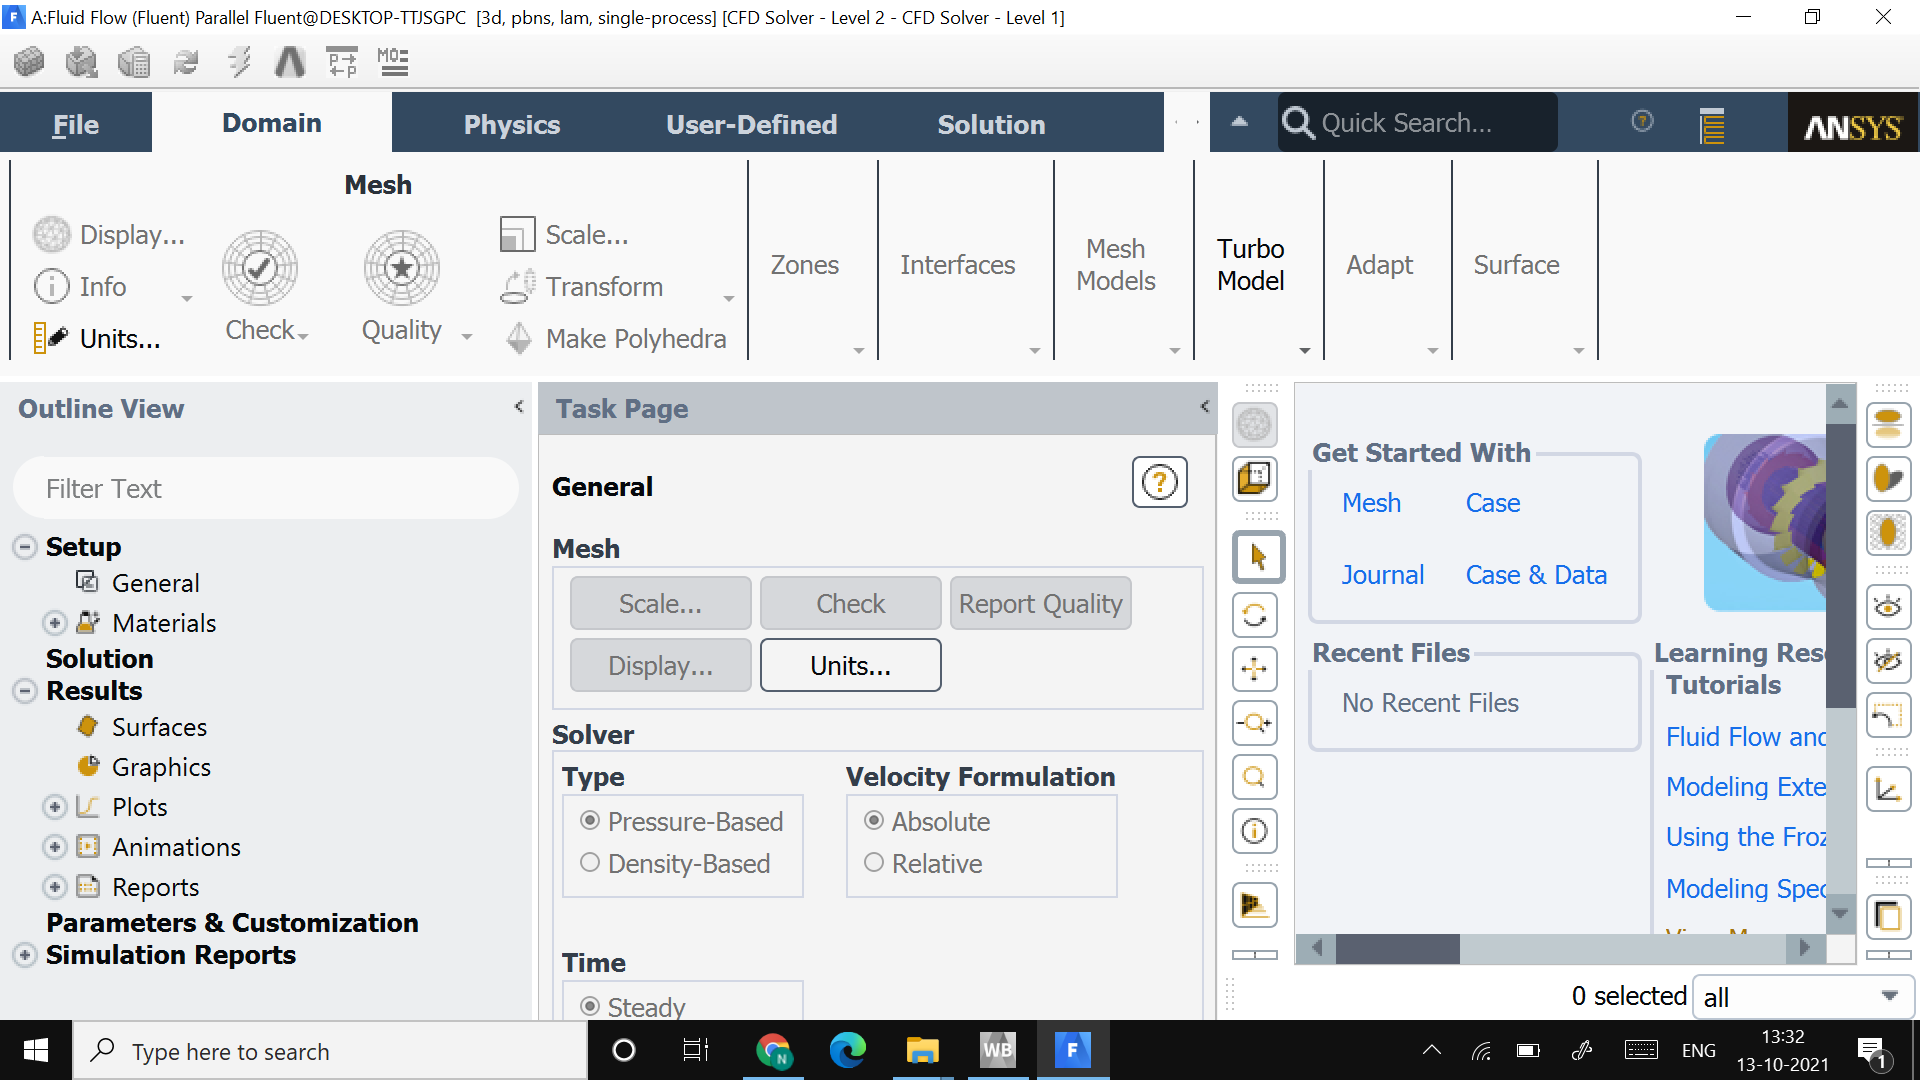Toggle the eye visibility icon on right toolbar
Screen dimensions: 1920x1080
pyautogui.click(x=1888, y=606)
